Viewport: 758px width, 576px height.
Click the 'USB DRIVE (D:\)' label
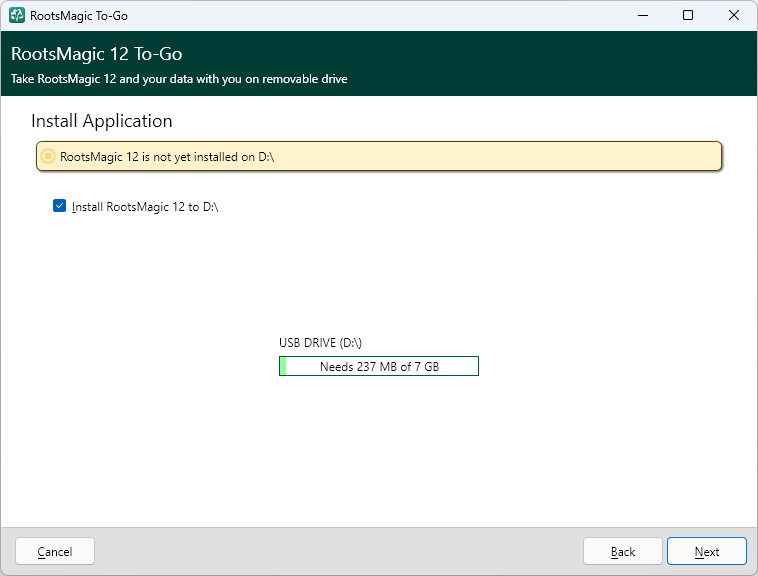tap(320, 343)
